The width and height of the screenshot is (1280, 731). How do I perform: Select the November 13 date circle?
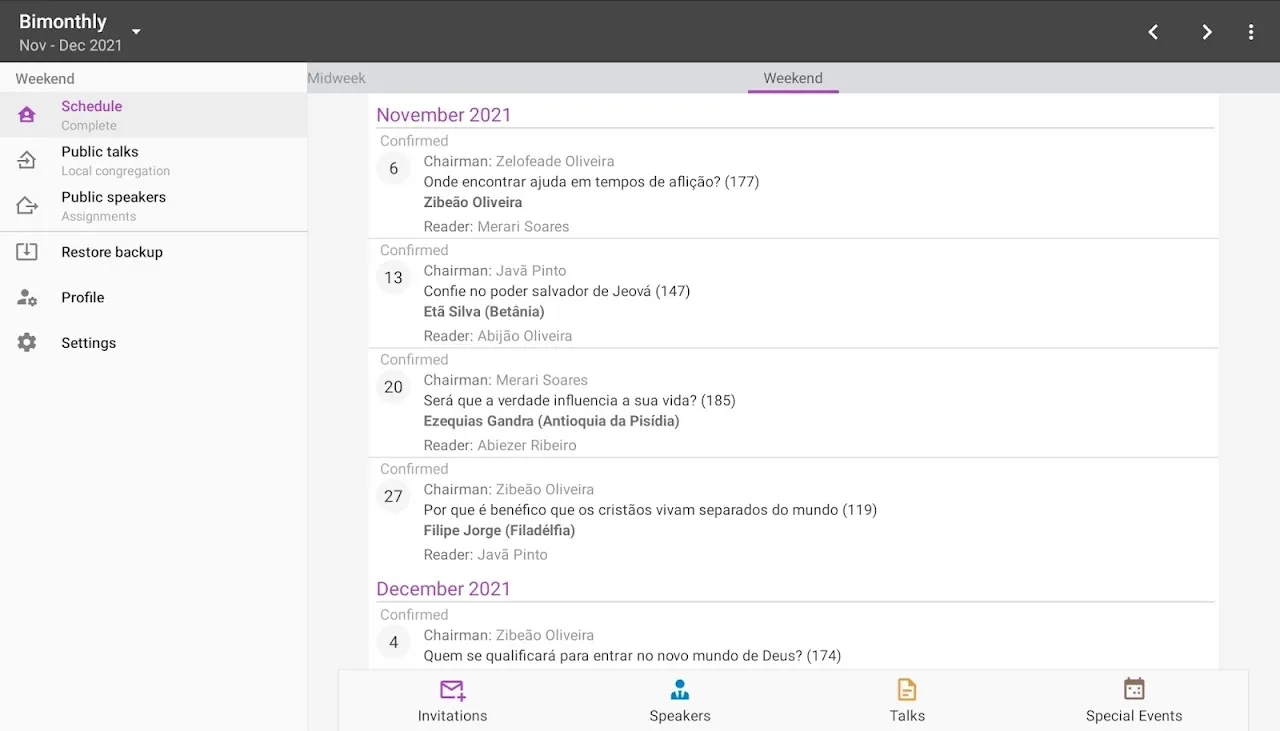click(x=393, y=277)
